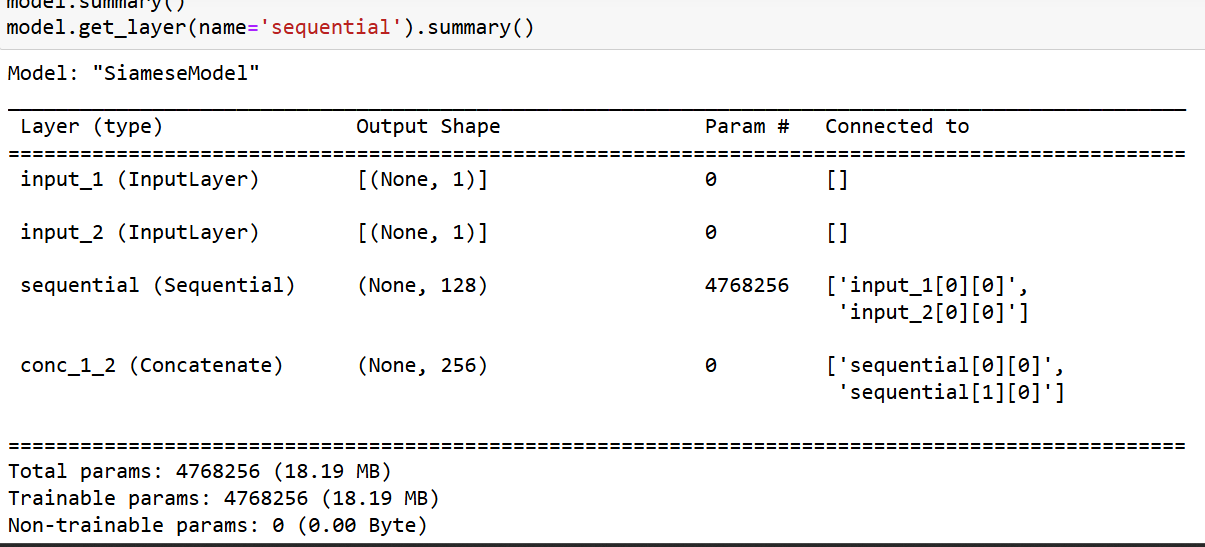The height and width of the screenshot is (547, 1205).
Task: Click the empty brackets in the input_1 row
Action: pyautogui.click(x=837, y=180)
